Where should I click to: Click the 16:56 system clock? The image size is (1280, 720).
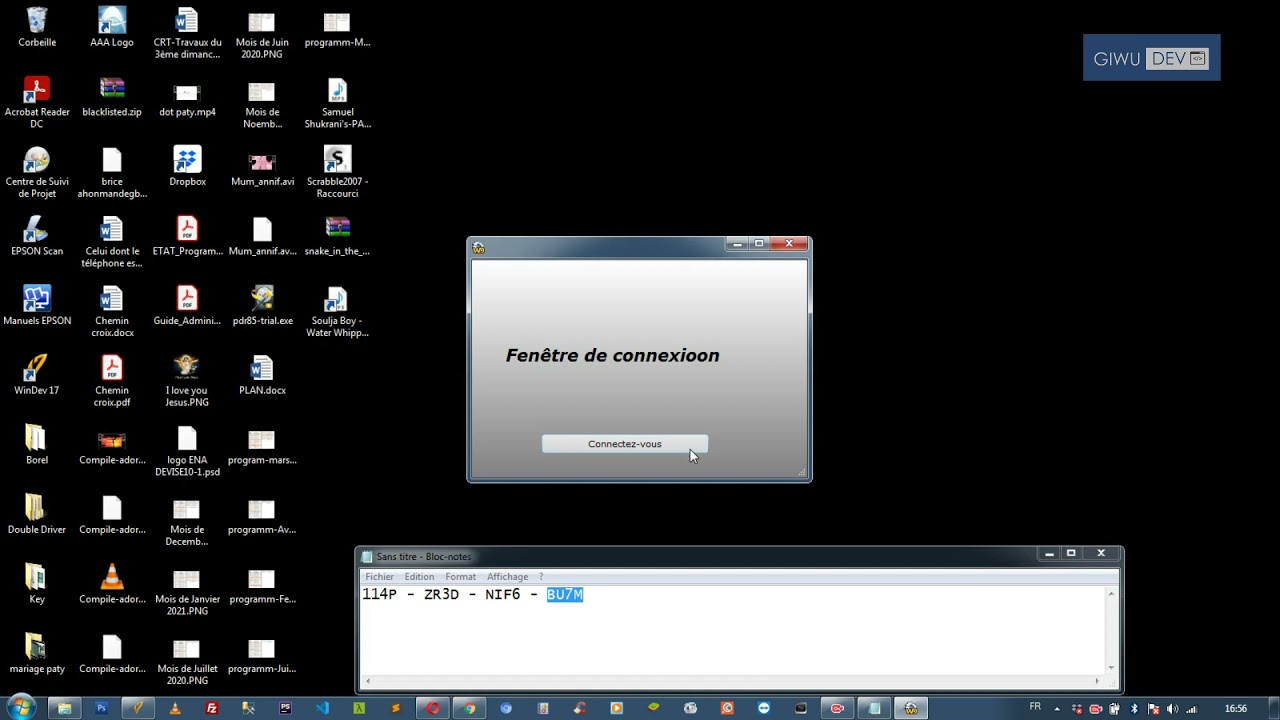[1236, 709]
